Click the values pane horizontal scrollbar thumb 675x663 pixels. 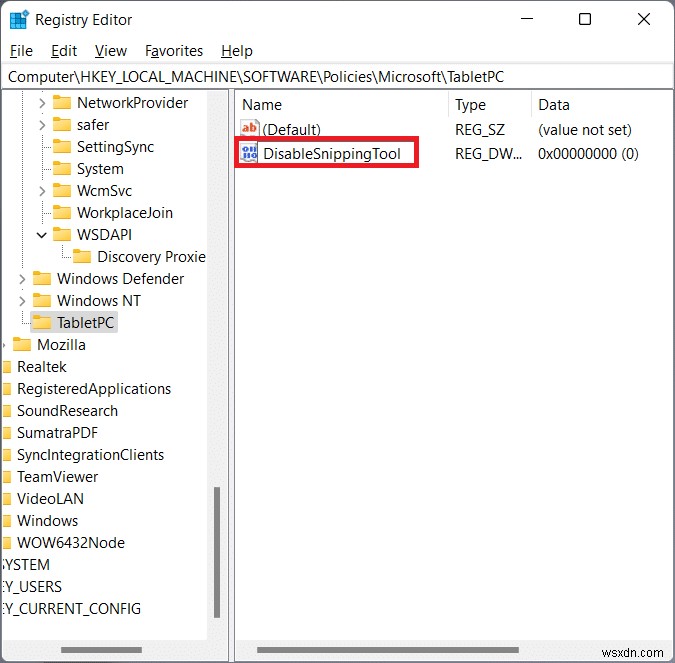pos(388,650)
